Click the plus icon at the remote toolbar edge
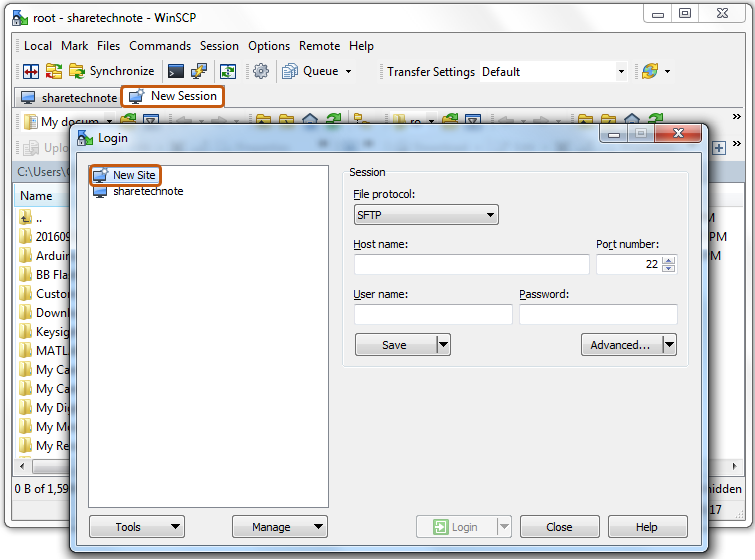 (719, 148)
